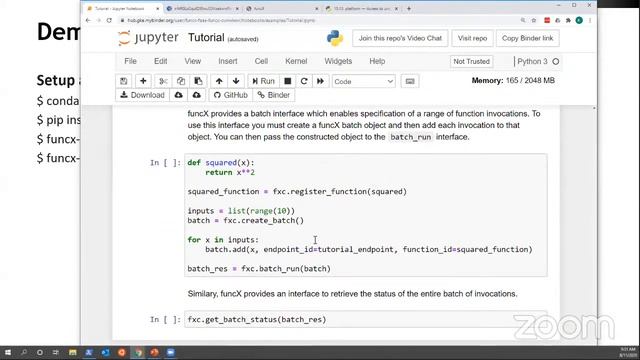The height and width of the screenshot is (360, 640).
Task: Open the Zoom app in the taskbar
Action: tap(171, 352)
